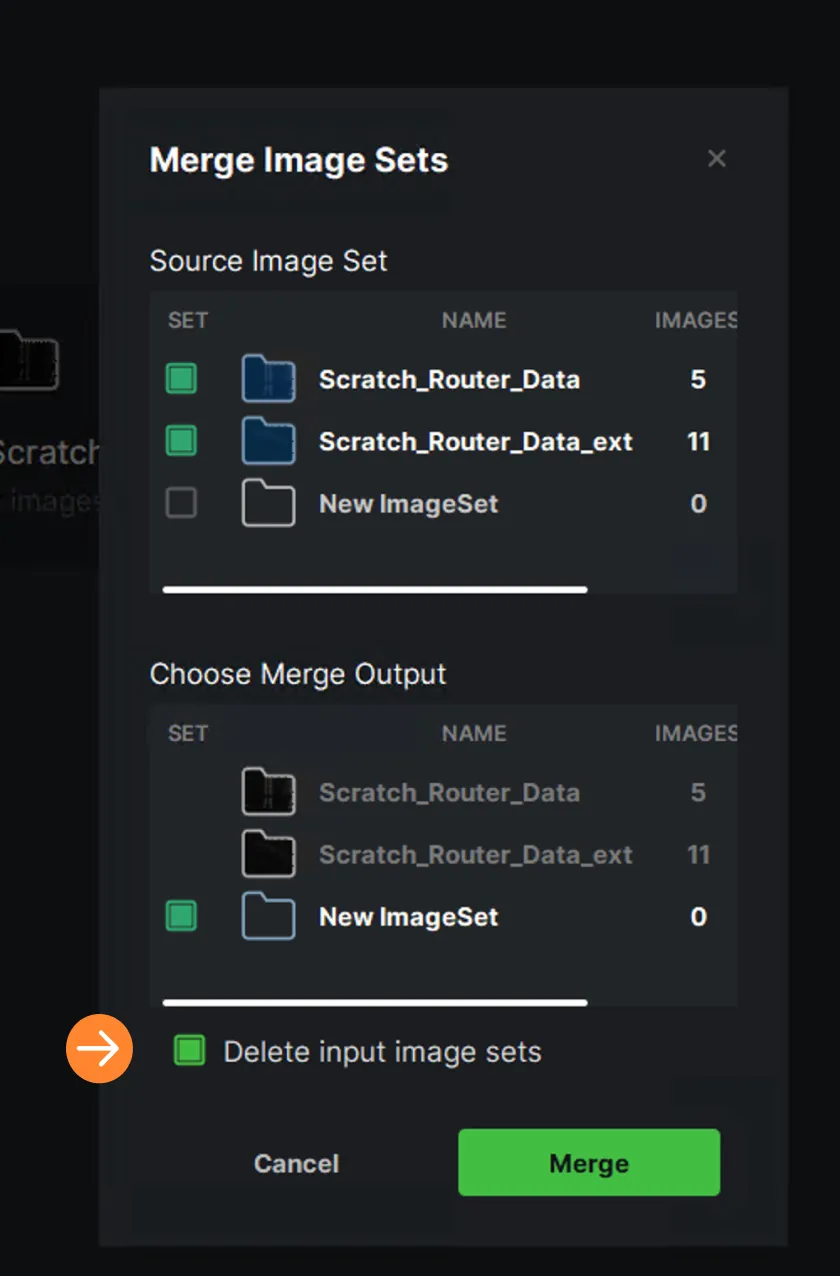The width and height of the screenshot is (840, 1276).
Task: Click the IMAGES column header in Merge Output
Action: click(696, 733)
